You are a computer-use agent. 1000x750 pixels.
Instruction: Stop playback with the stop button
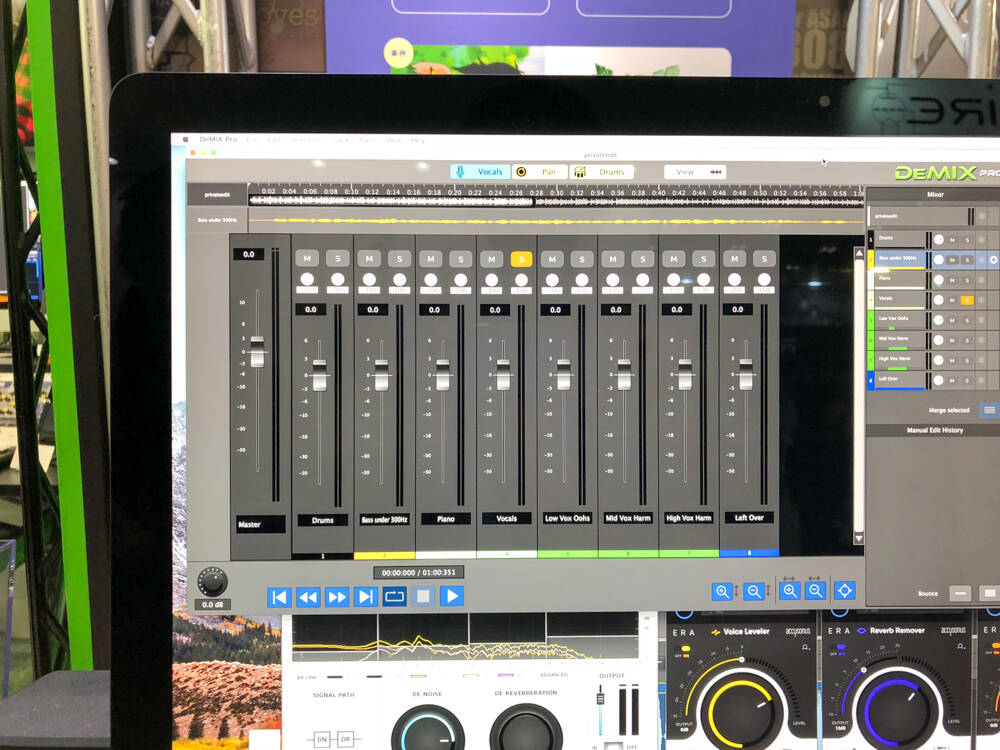[423, 596]
